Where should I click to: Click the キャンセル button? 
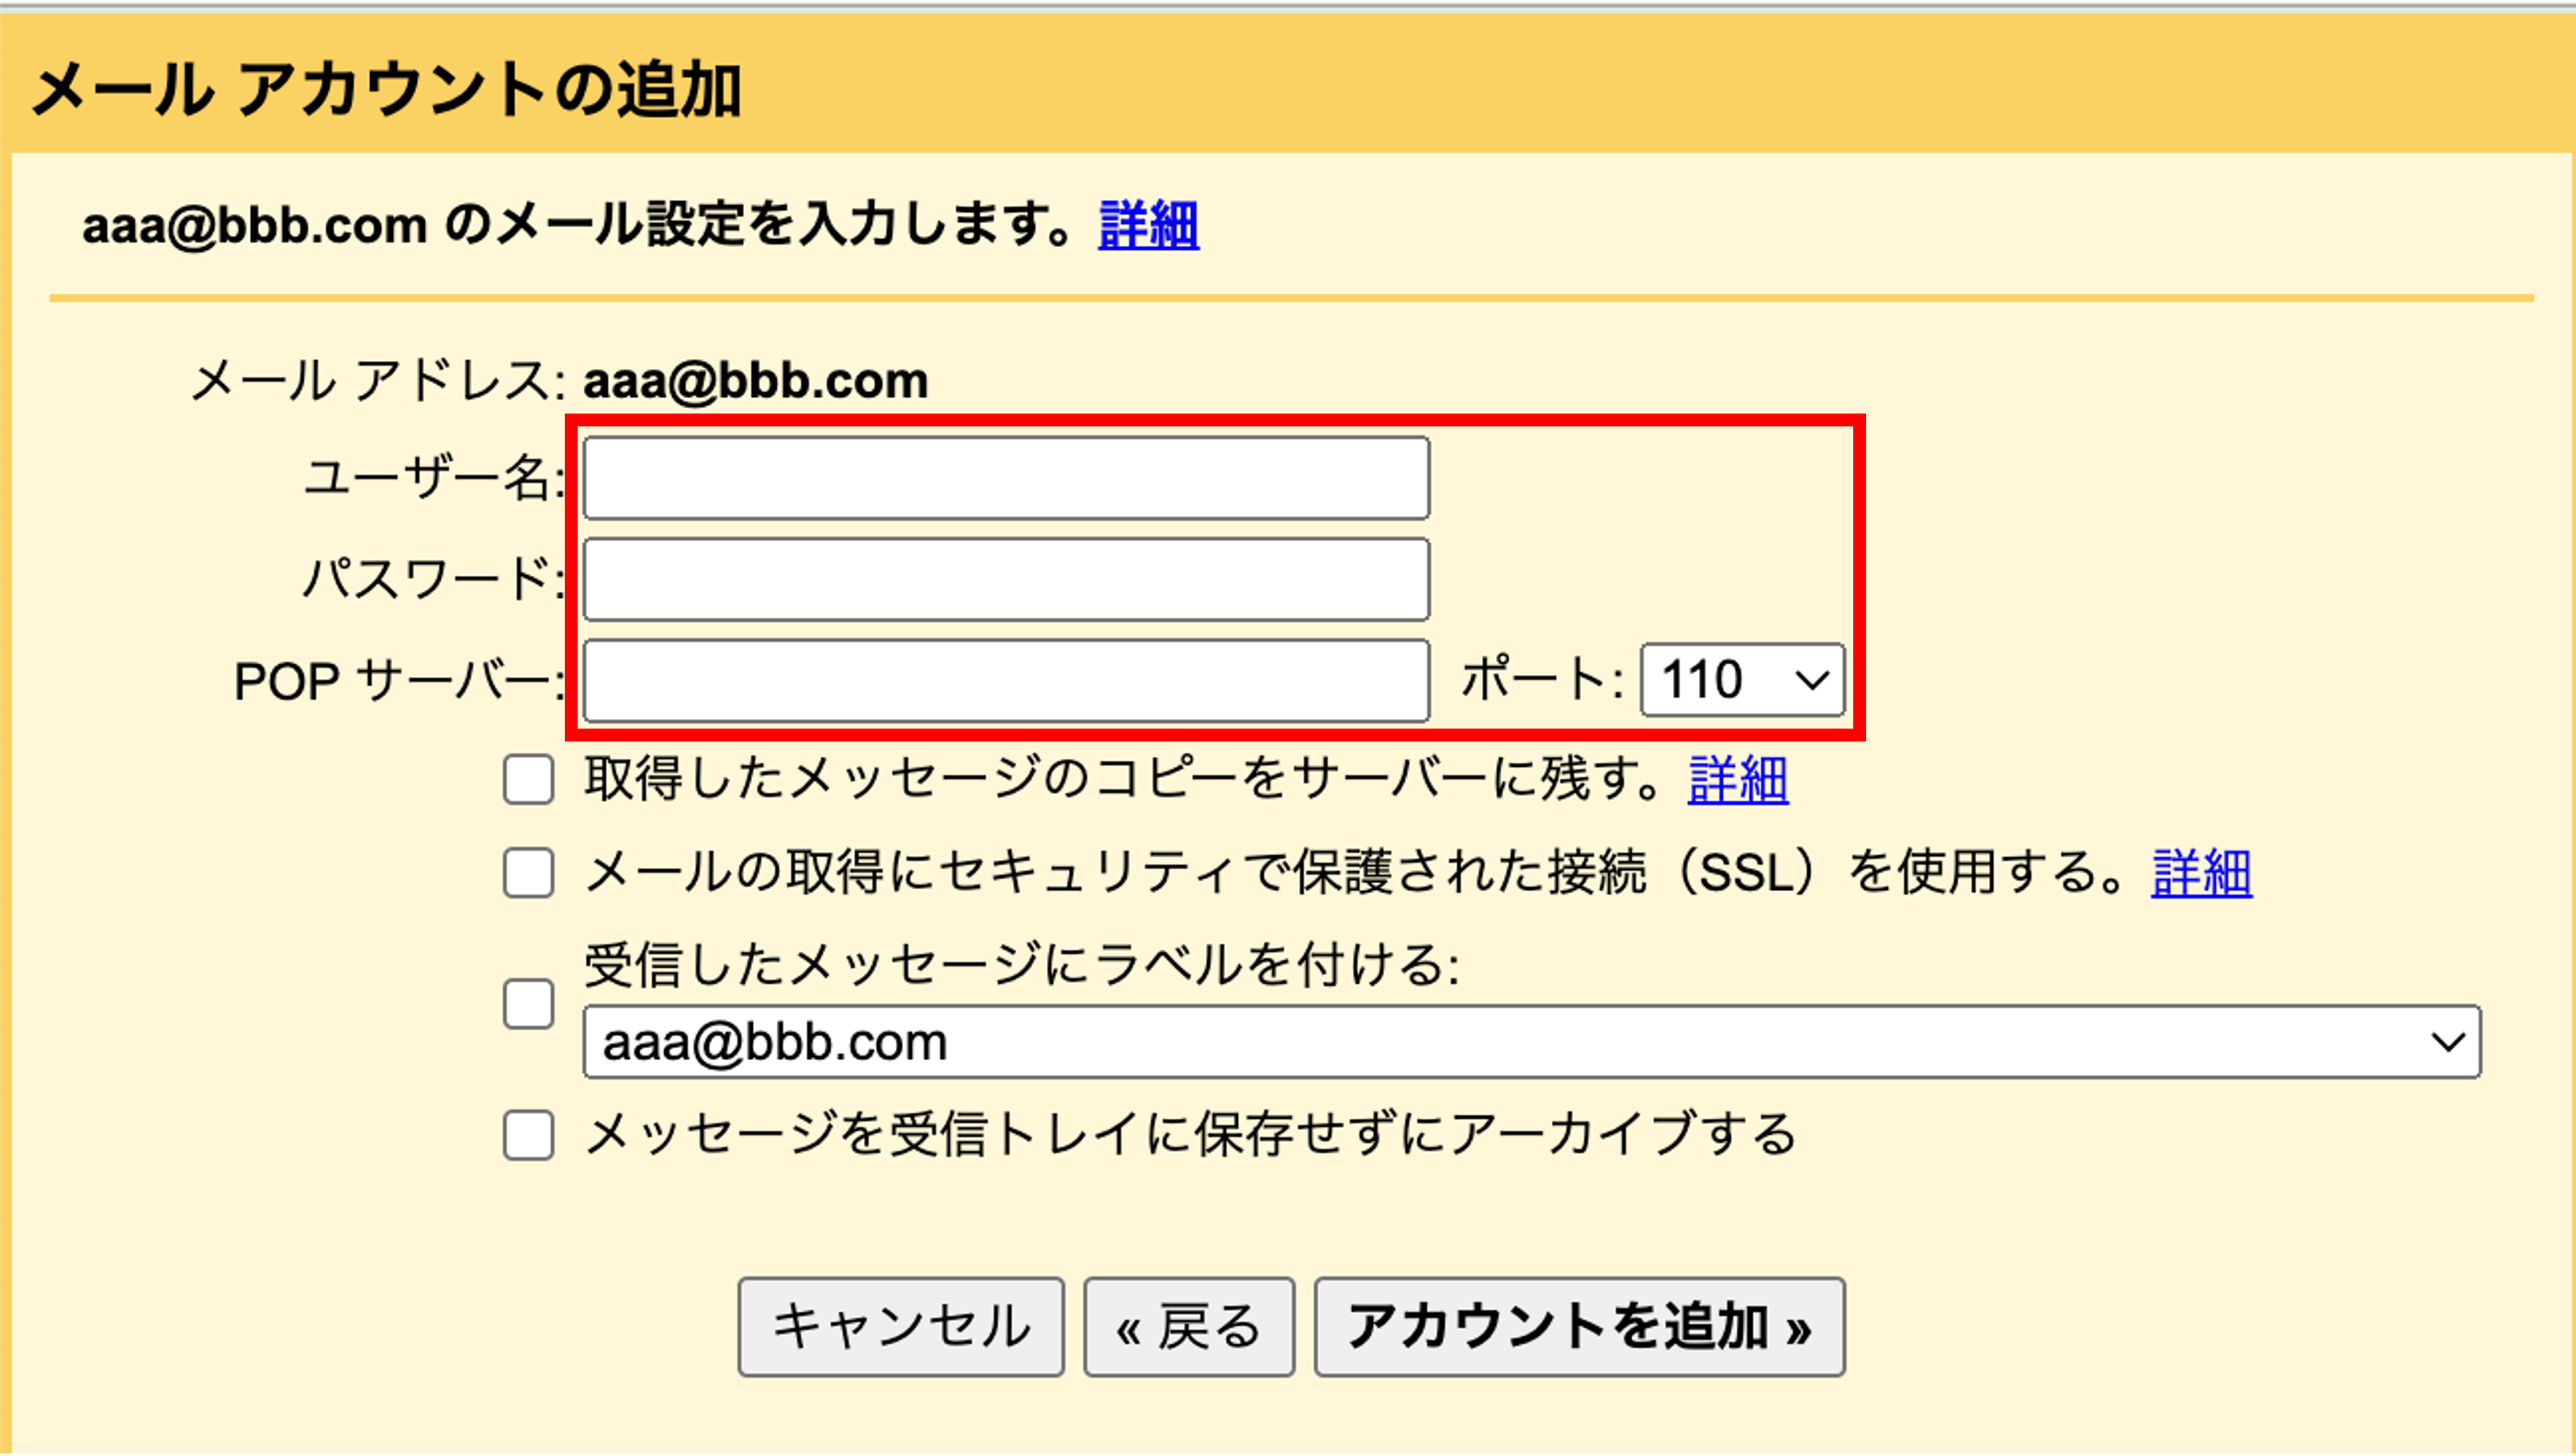[901, 1327]
